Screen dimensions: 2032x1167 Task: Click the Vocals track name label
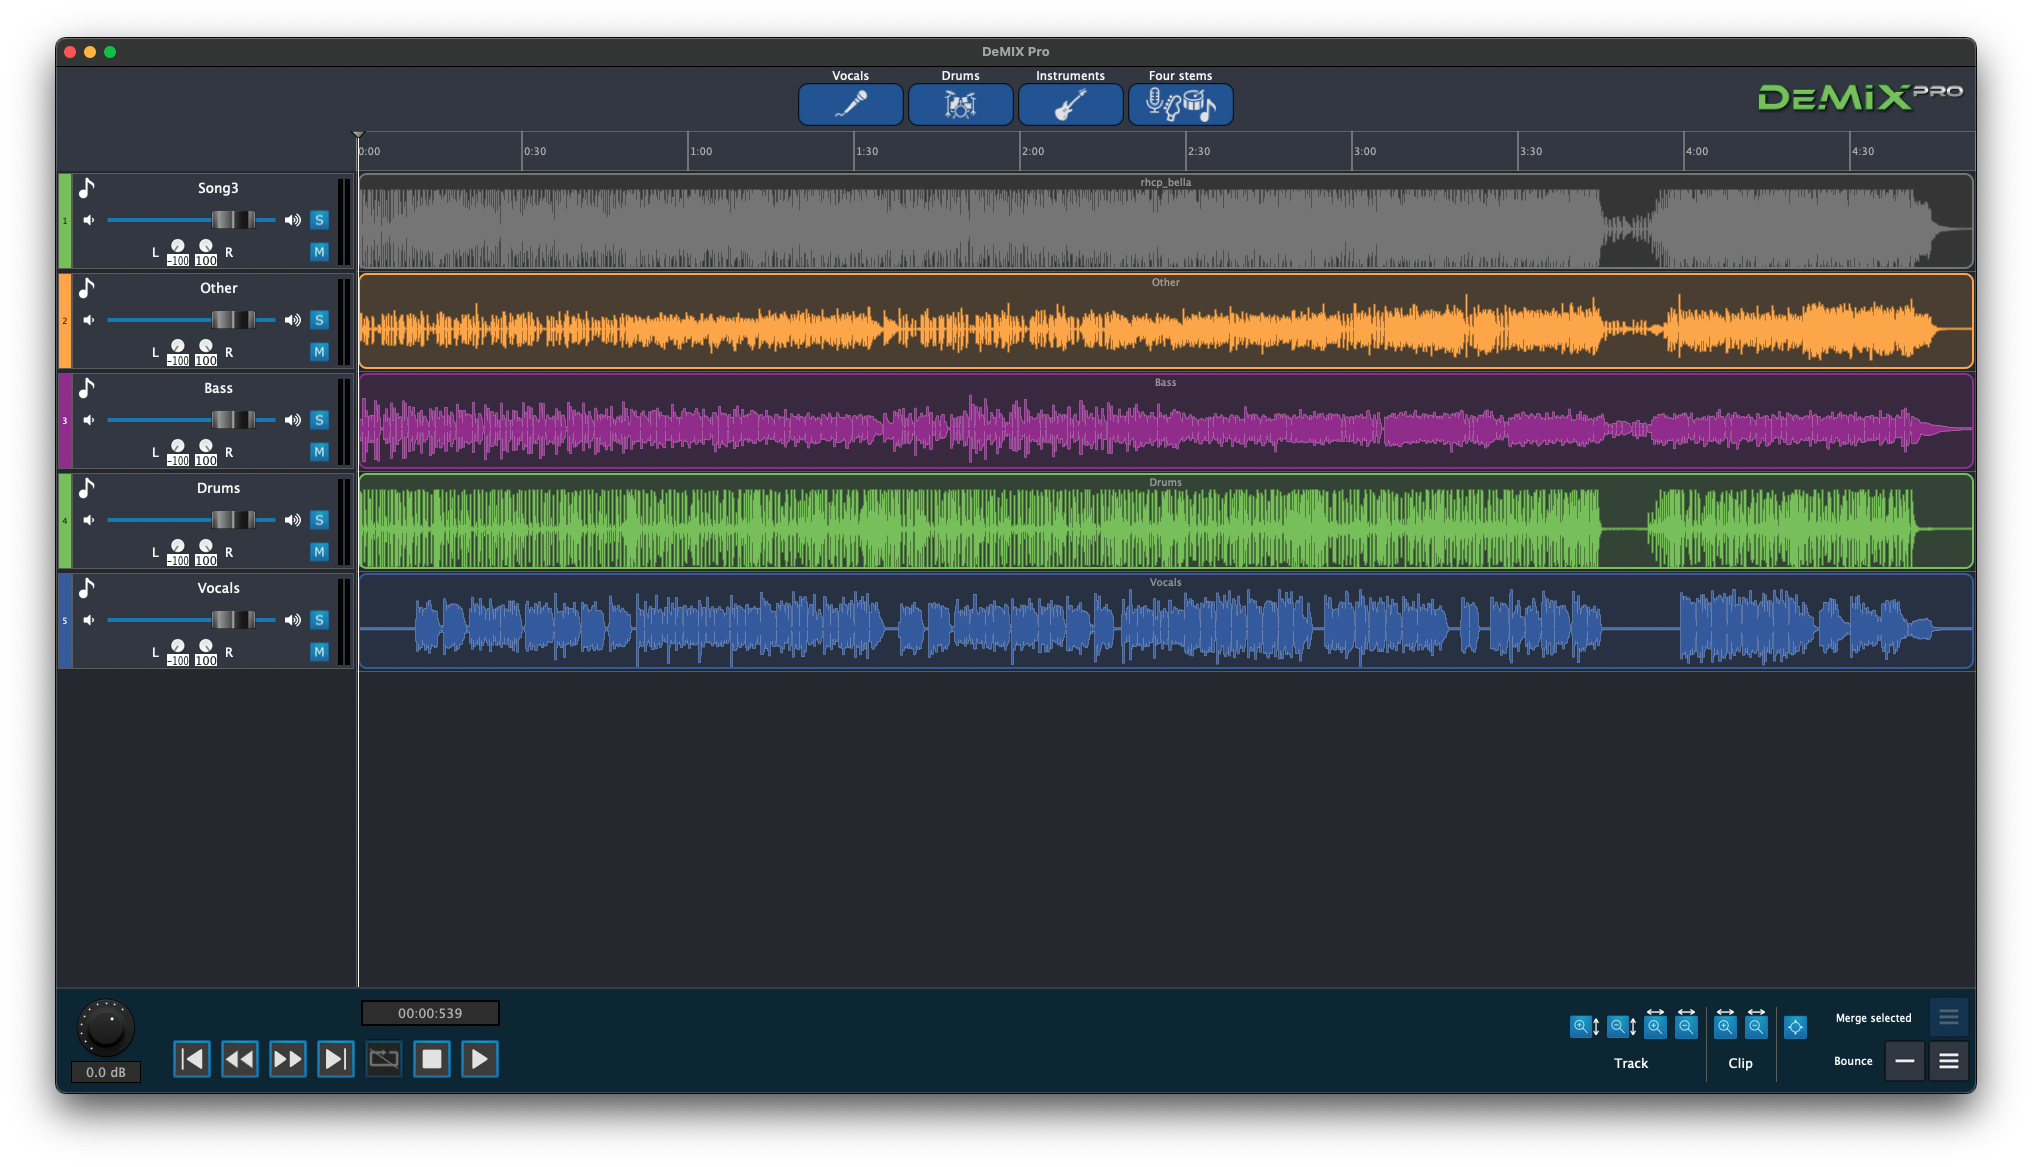pos(218,588)
